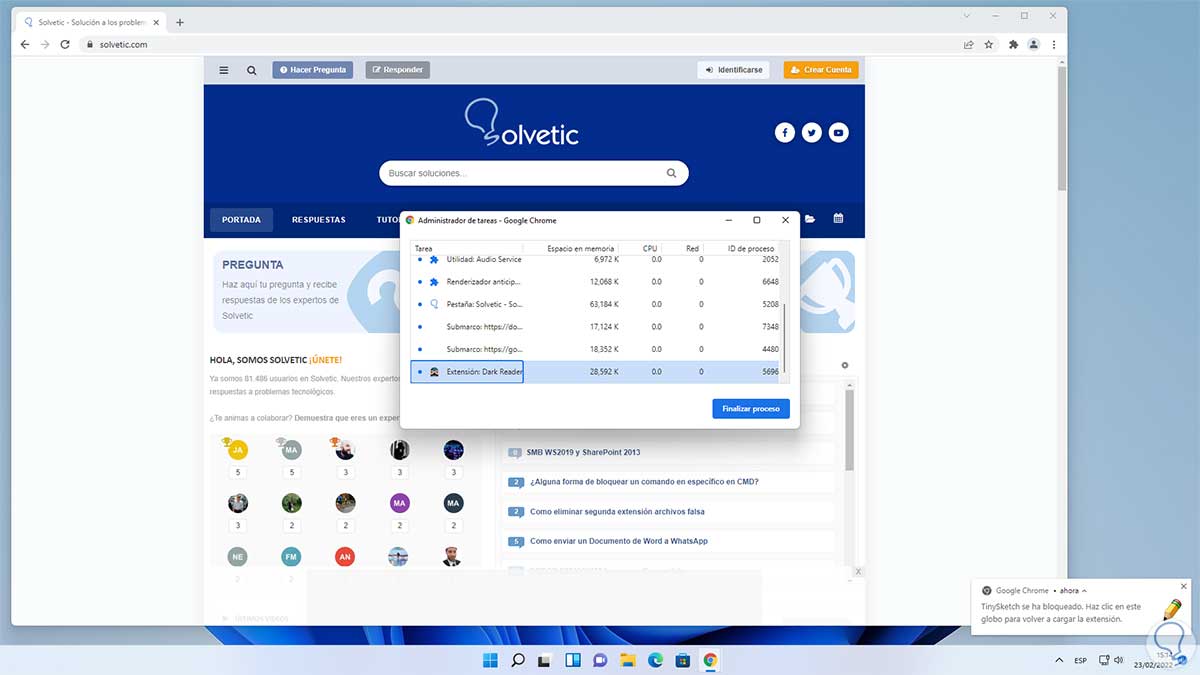Open Widgets from the taskbar

(x=573, y=660)
